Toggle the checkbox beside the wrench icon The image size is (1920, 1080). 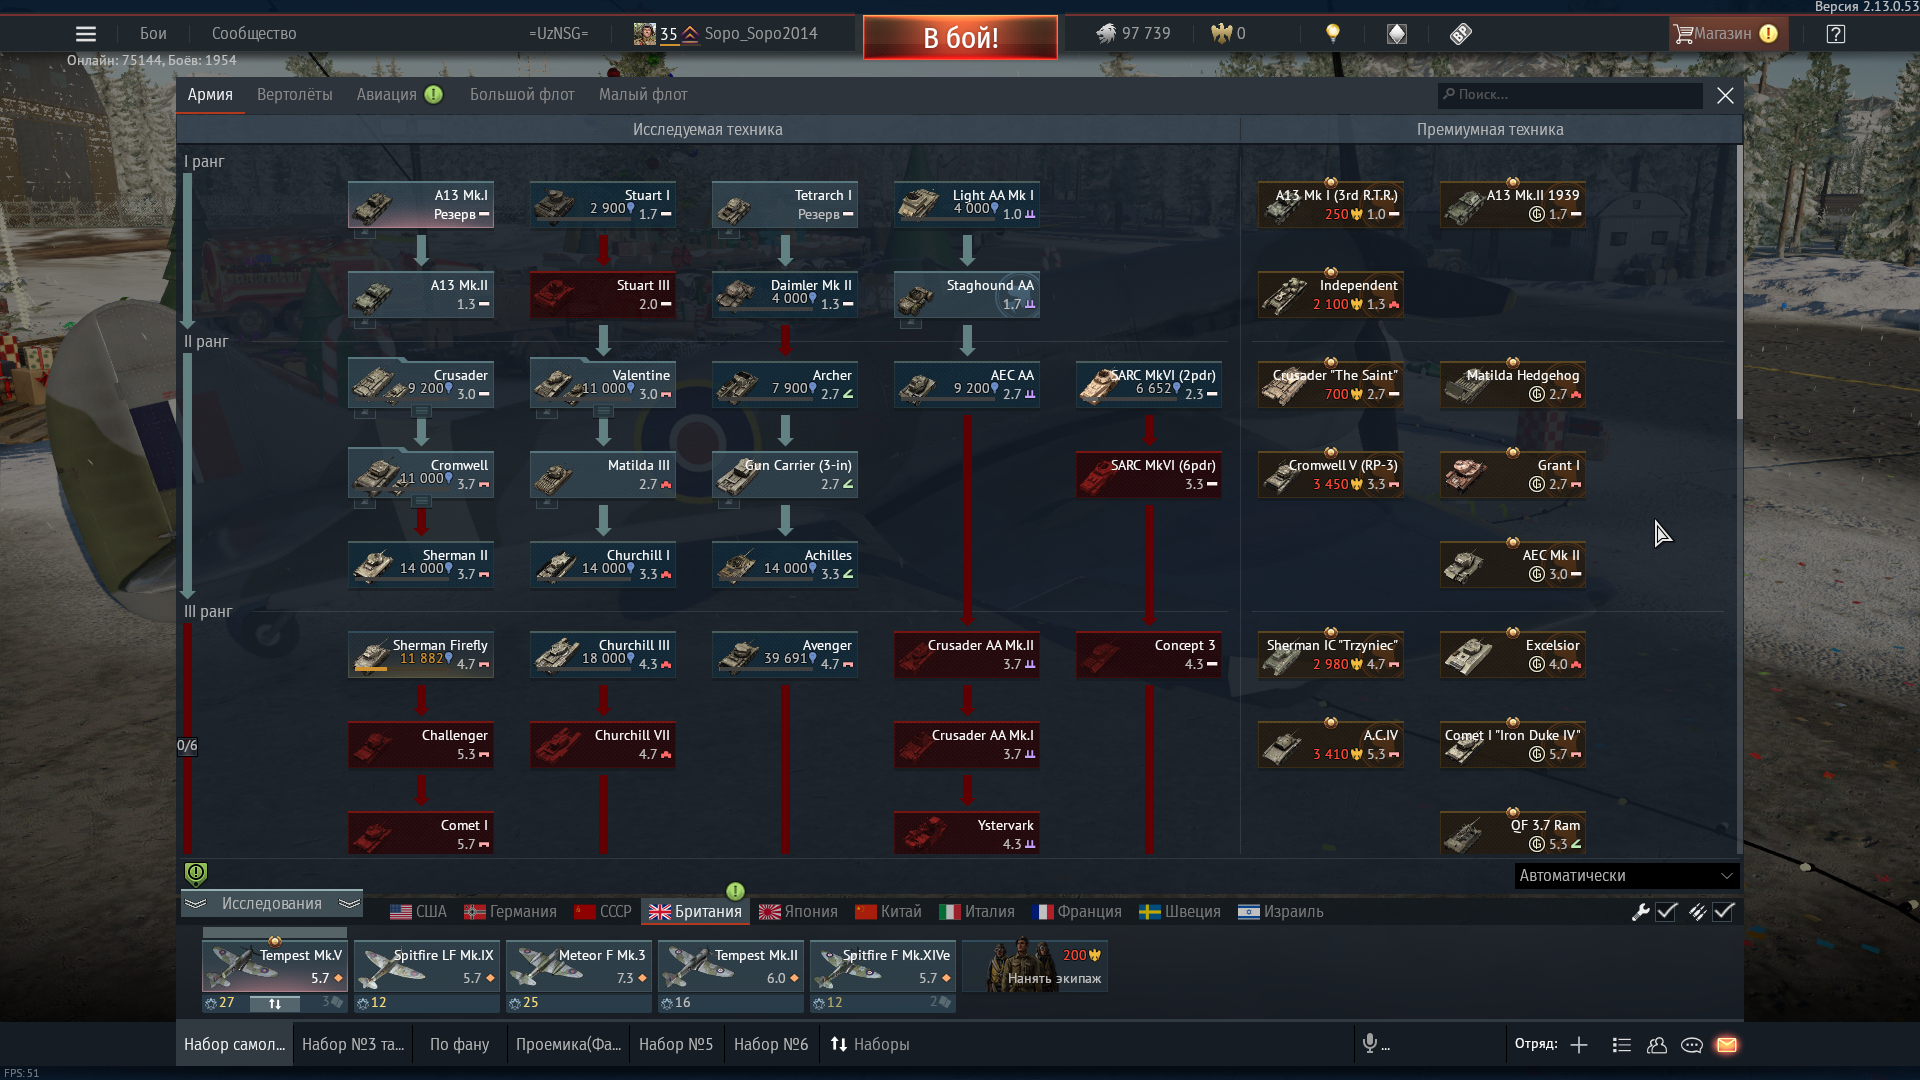(x=1666, y=912)
